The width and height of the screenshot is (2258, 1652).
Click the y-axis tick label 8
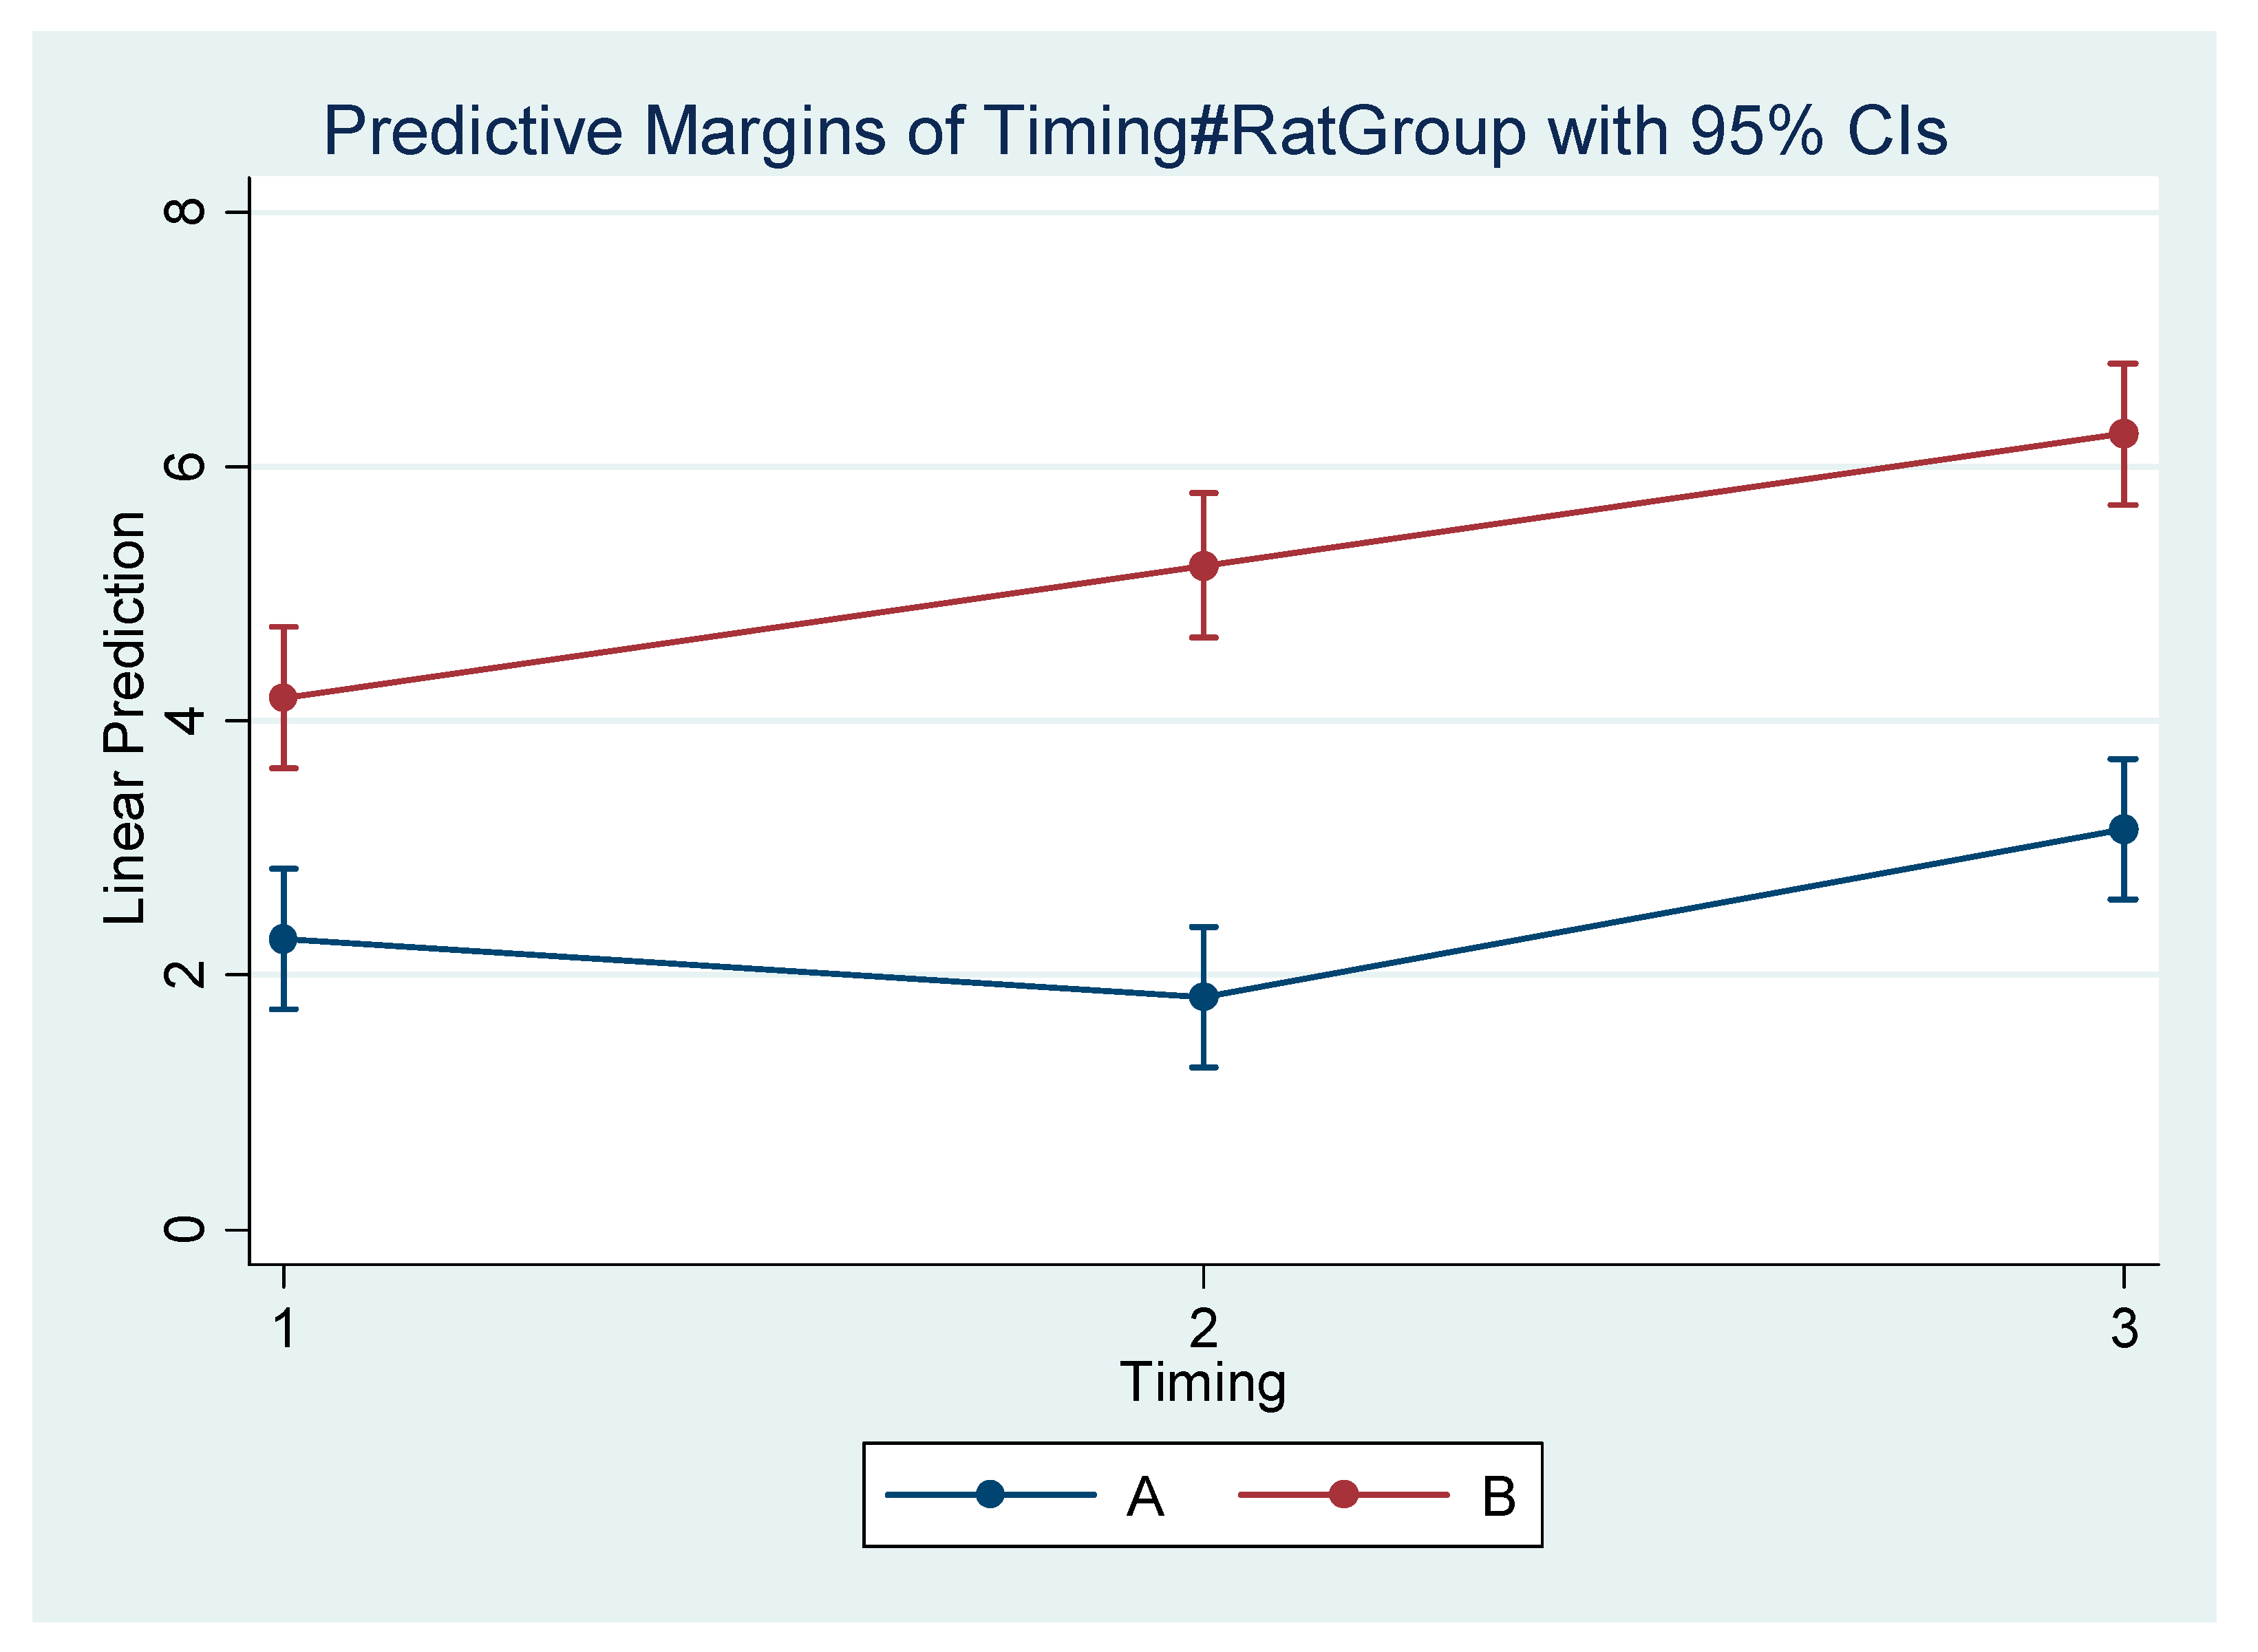click(185, 211)
